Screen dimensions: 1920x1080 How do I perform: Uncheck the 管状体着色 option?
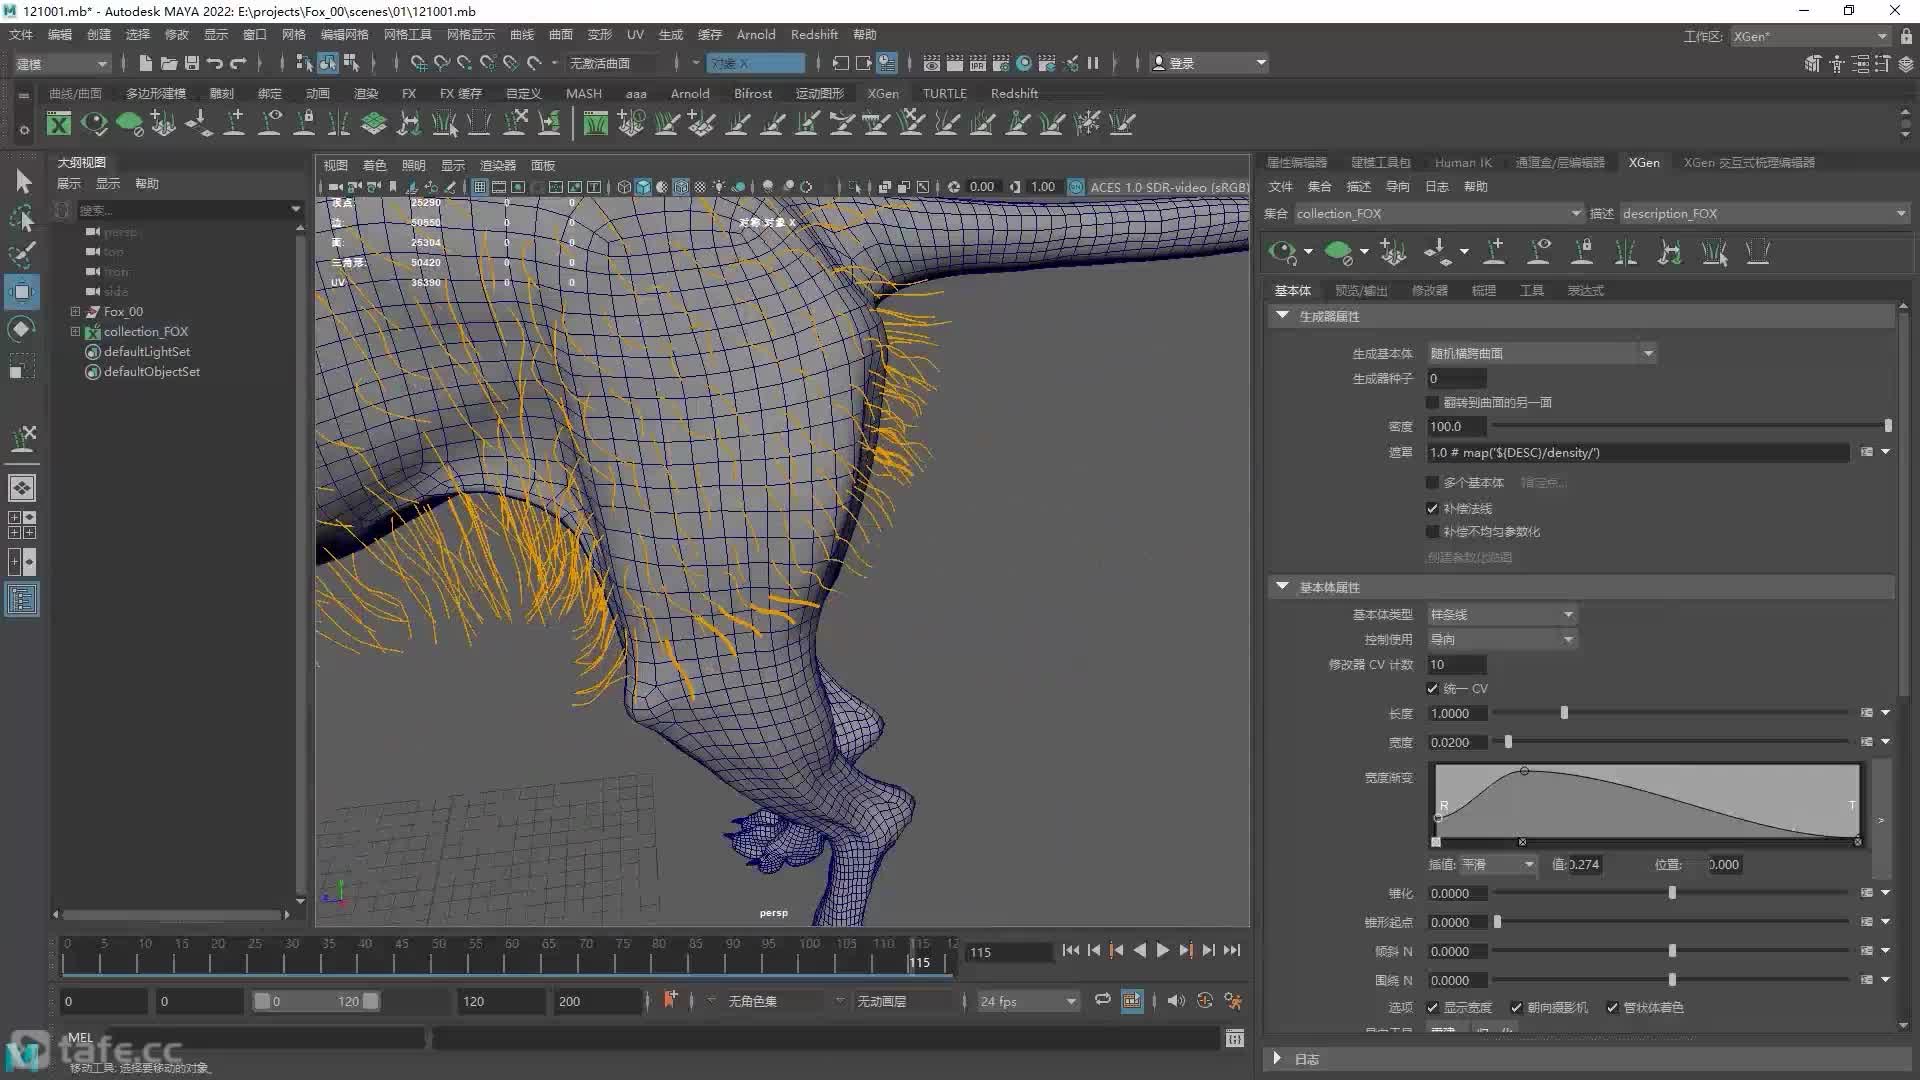1612,1007
